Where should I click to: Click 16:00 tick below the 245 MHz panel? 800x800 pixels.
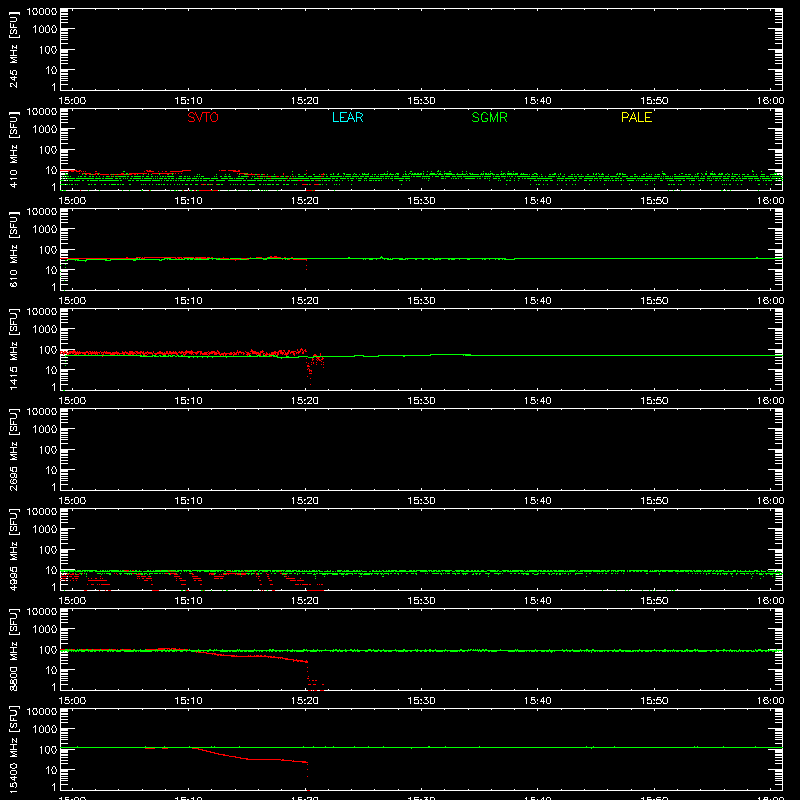770,101
